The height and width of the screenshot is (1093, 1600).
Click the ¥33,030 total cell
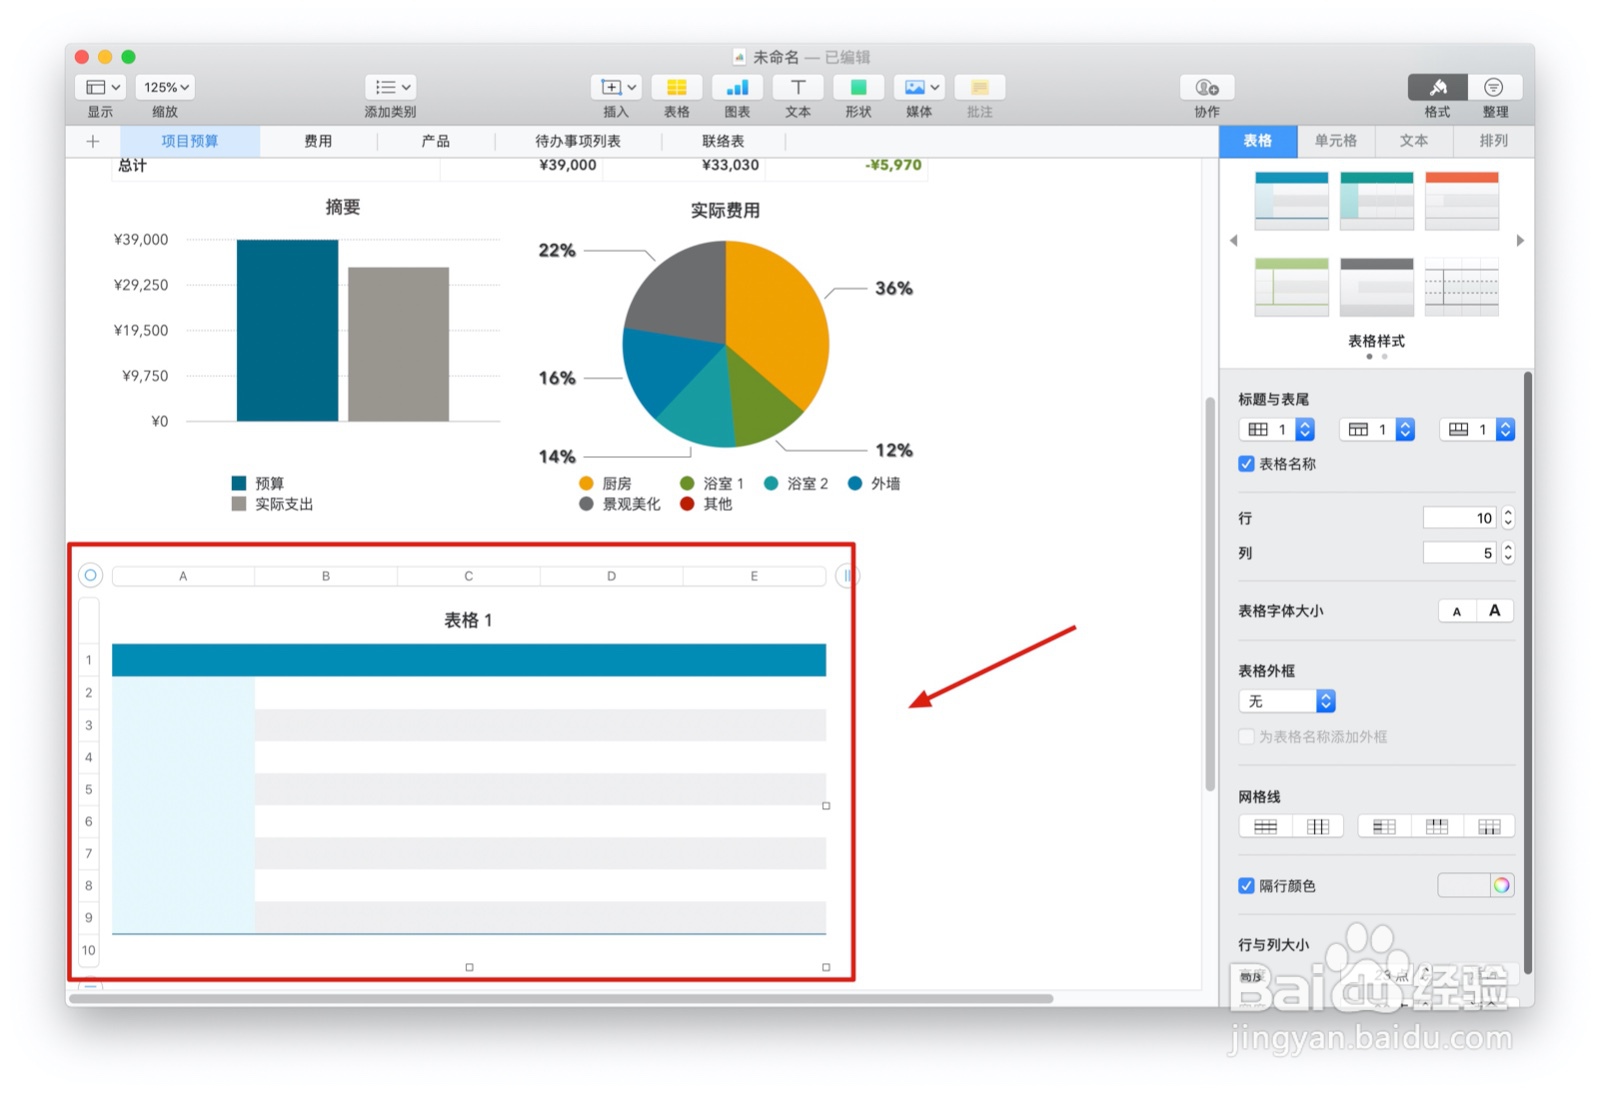730,165
